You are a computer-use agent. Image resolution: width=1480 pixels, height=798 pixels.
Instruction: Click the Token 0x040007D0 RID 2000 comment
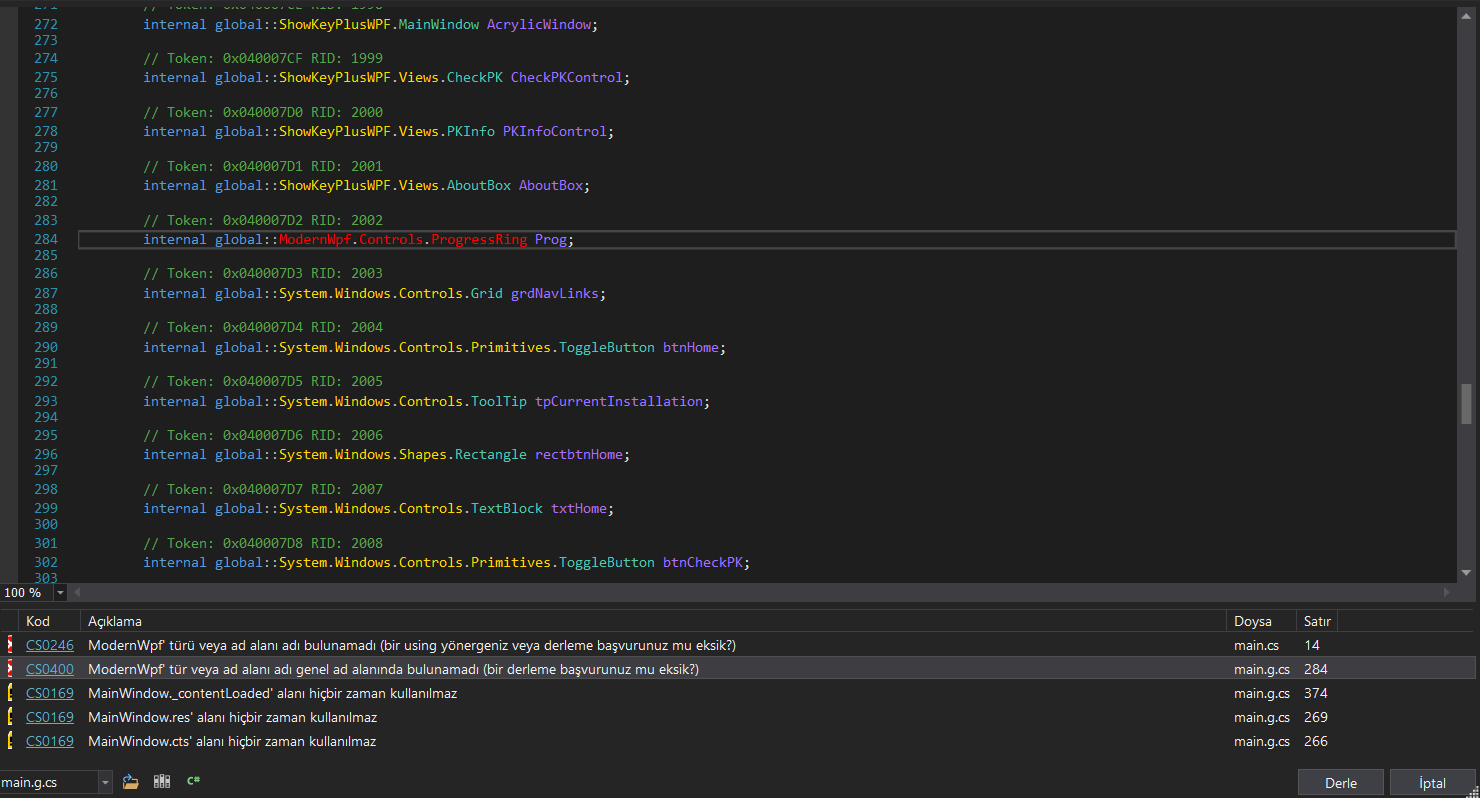click(263, 112)
